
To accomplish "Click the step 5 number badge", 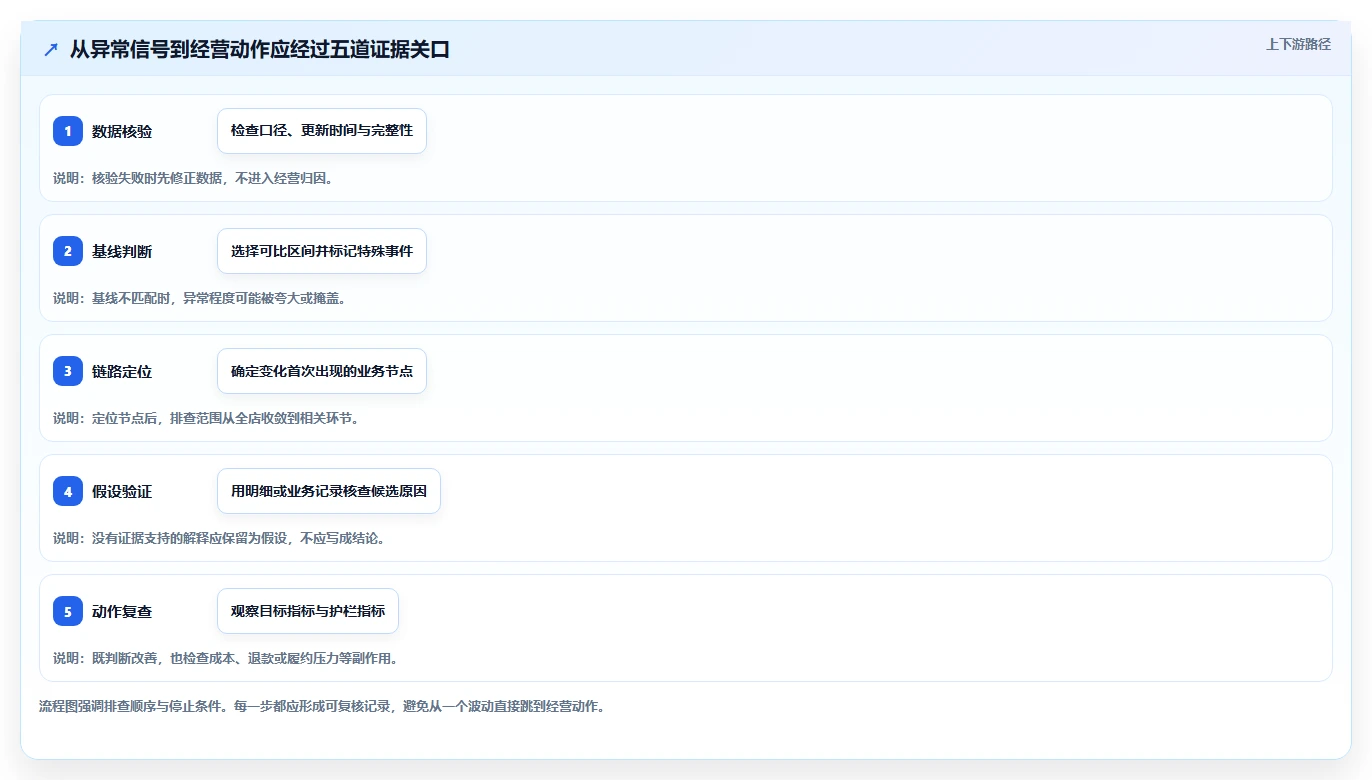I will pos(68,611).
